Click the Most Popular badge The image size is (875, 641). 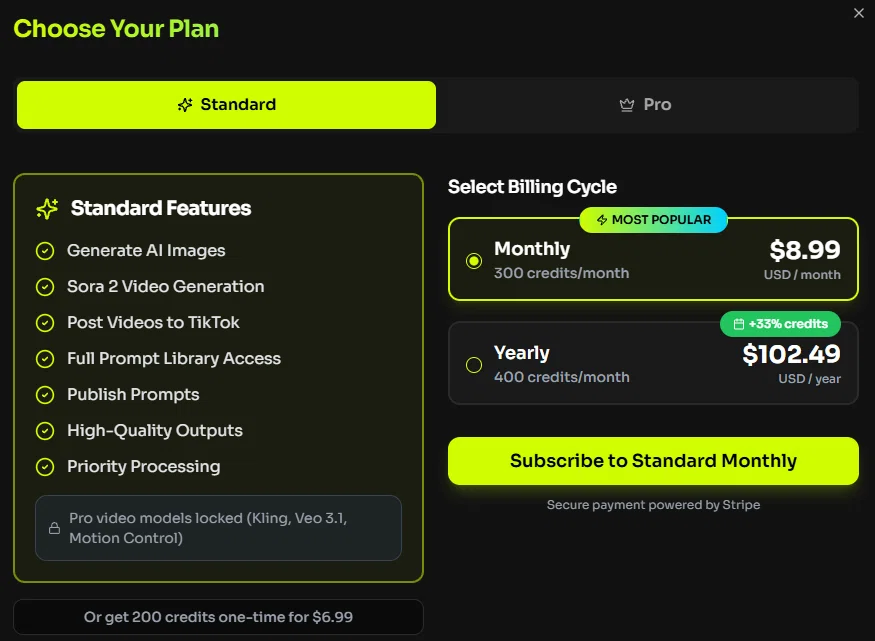(x=653, y=220)
